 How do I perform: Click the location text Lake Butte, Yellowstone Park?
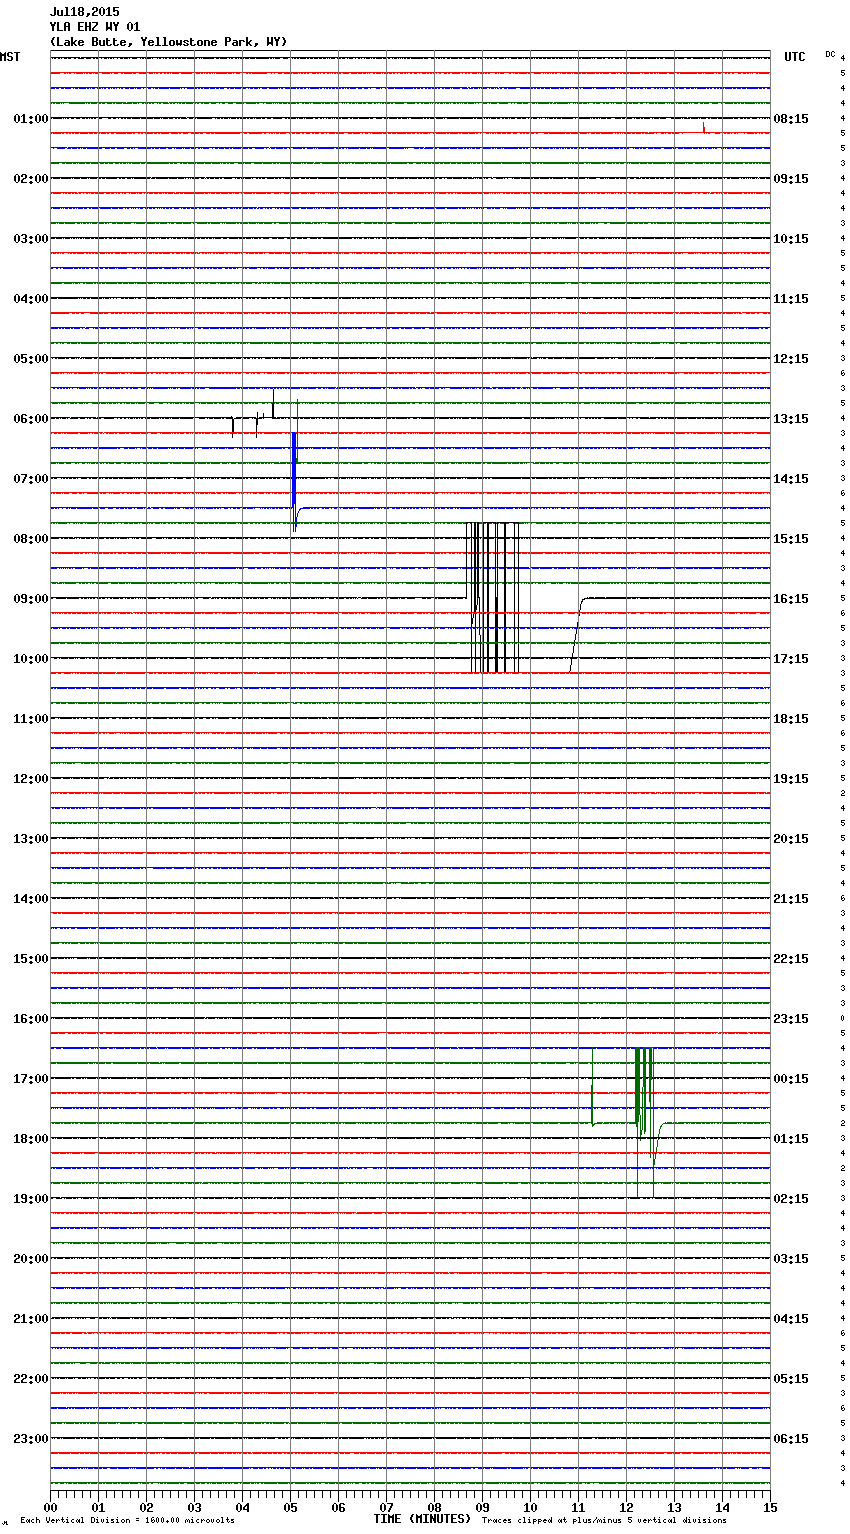pos(168,42)
